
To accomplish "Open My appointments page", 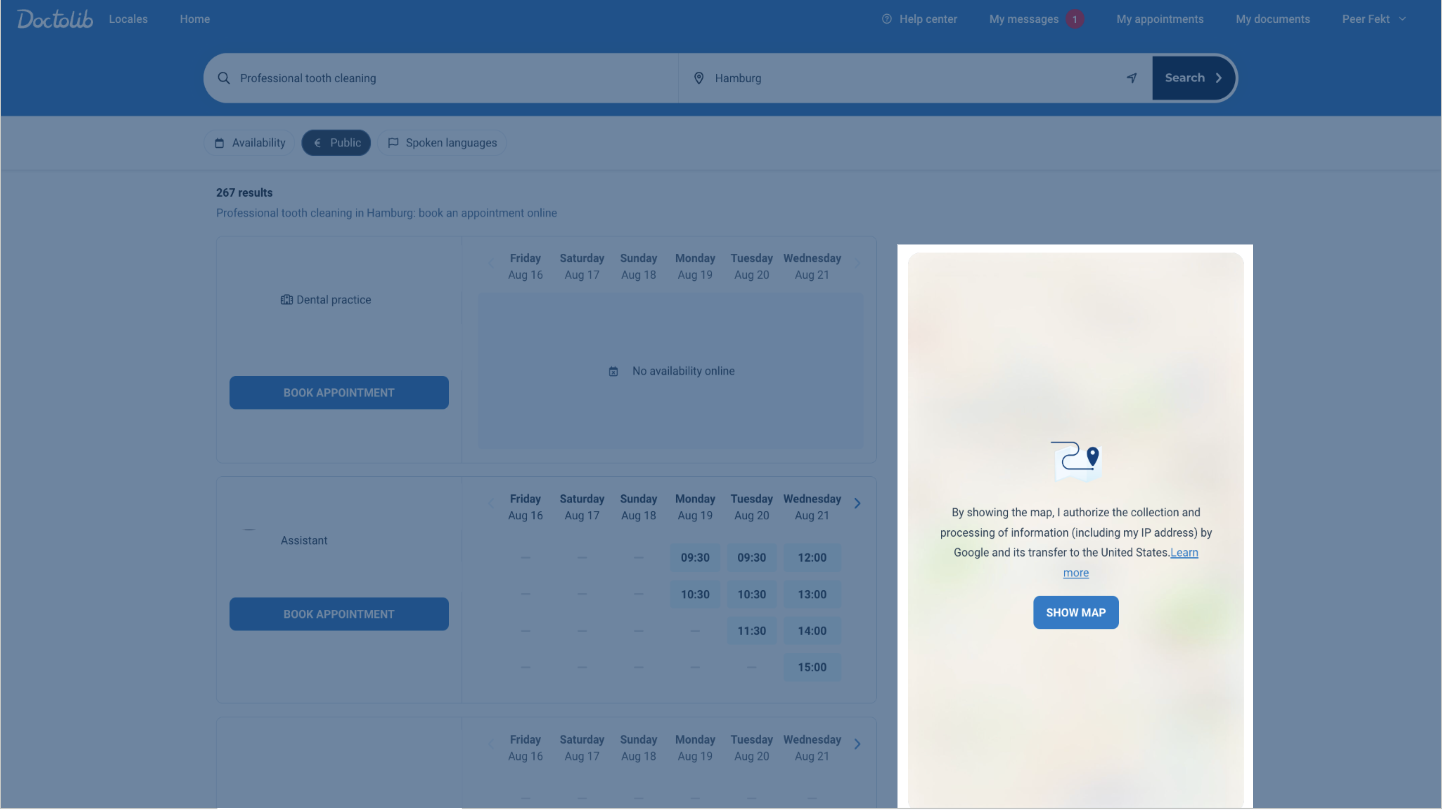I will pyautogui.click(x=1159, y=19).
